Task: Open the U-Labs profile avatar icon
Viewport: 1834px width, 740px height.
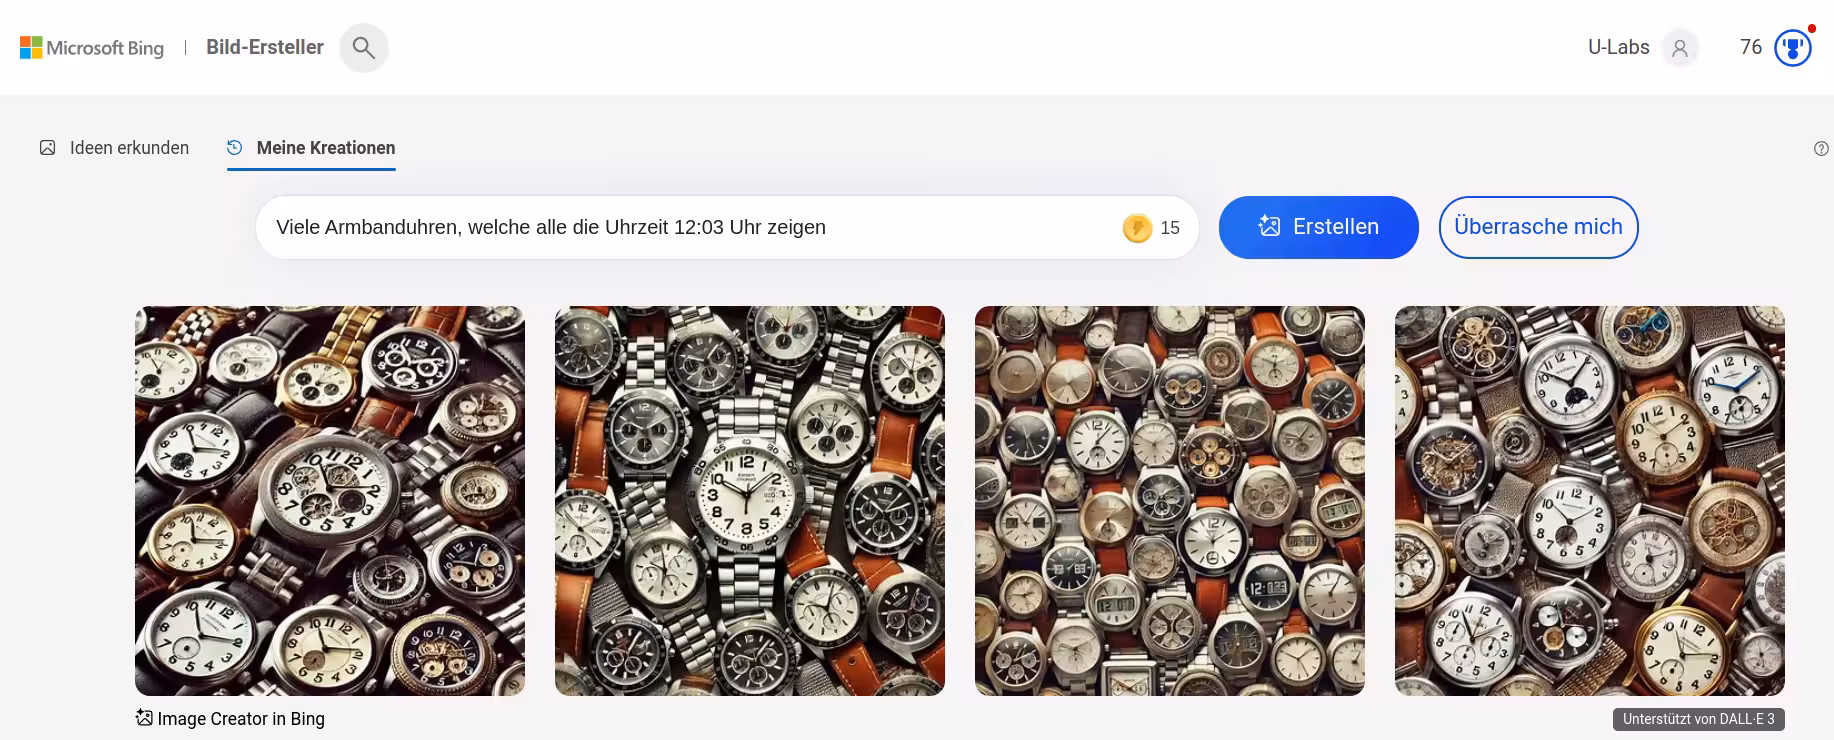Action: tap(1680, 48)
